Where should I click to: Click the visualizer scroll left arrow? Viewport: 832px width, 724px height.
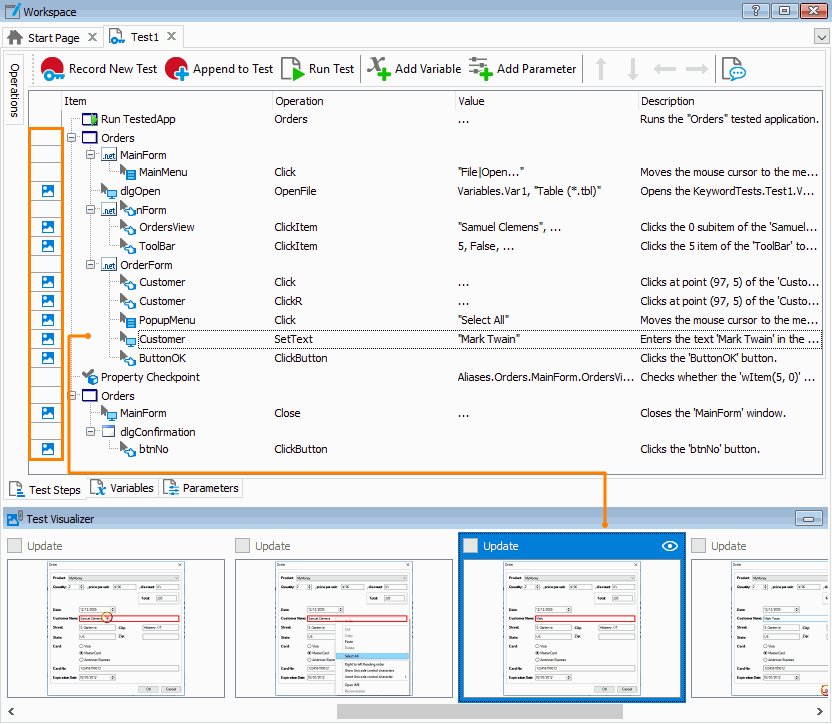point(11,711)
